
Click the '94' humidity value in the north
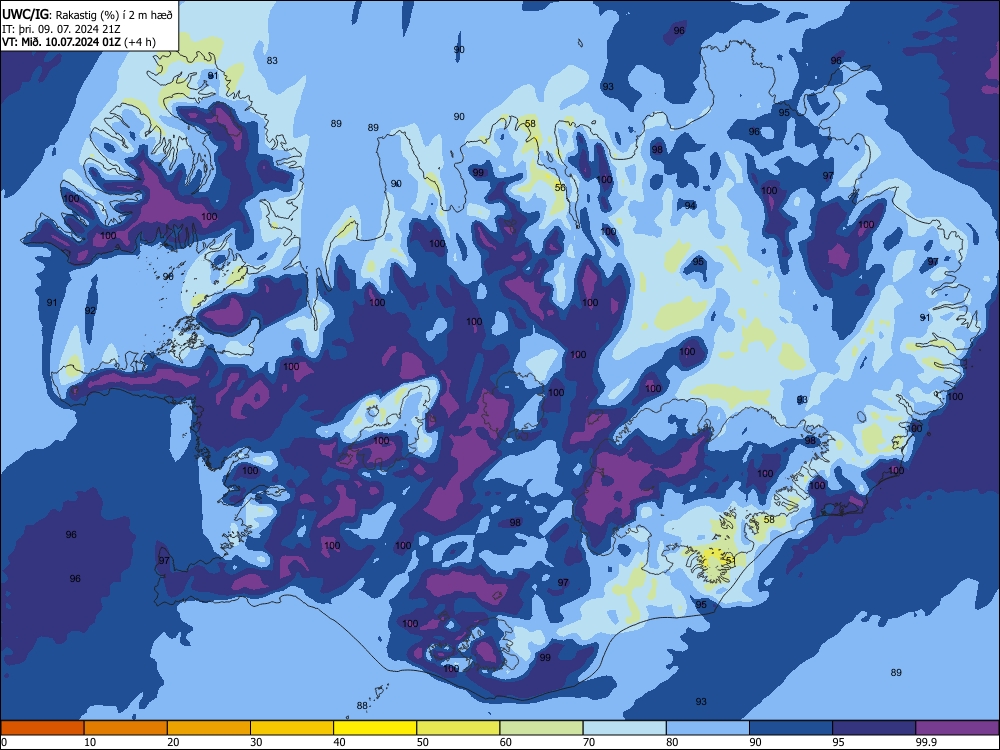click(690, 205)
